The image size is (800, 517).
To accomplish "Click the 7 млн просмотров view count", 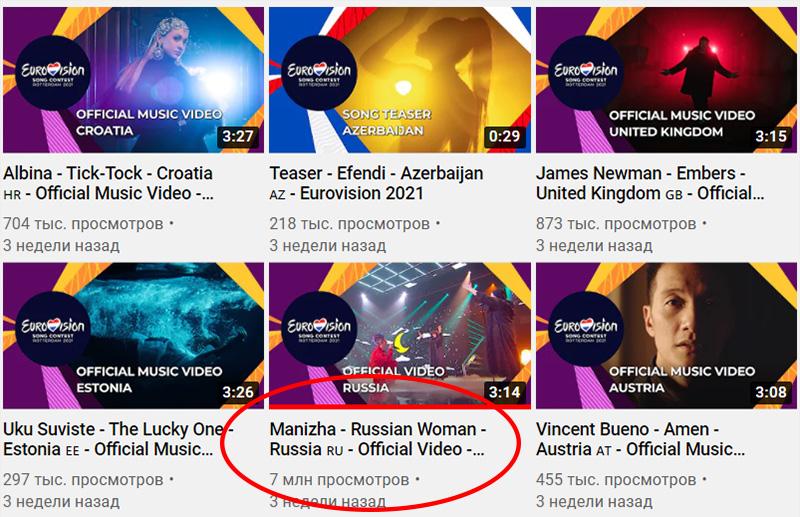I will (339, 480).
